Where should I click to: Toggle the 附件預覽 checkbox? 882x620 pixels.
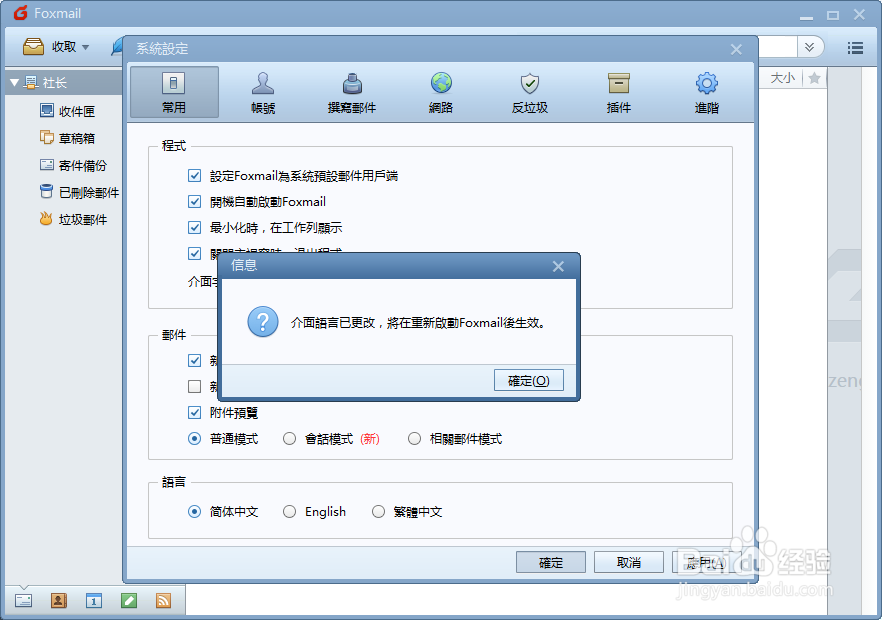(x=194, y=412)
